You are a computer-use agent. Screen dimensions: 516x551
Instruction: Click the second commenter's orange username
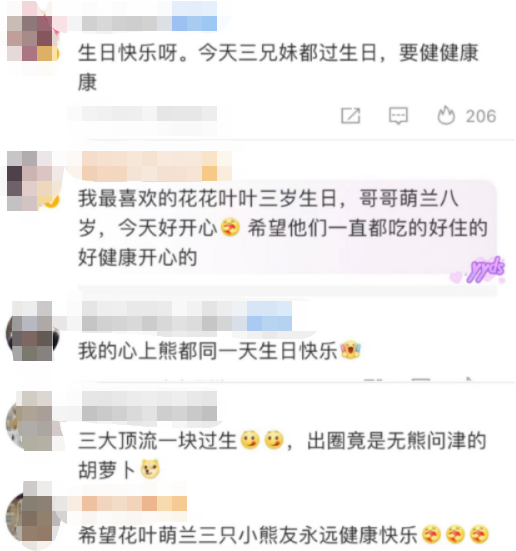point(157,166)
